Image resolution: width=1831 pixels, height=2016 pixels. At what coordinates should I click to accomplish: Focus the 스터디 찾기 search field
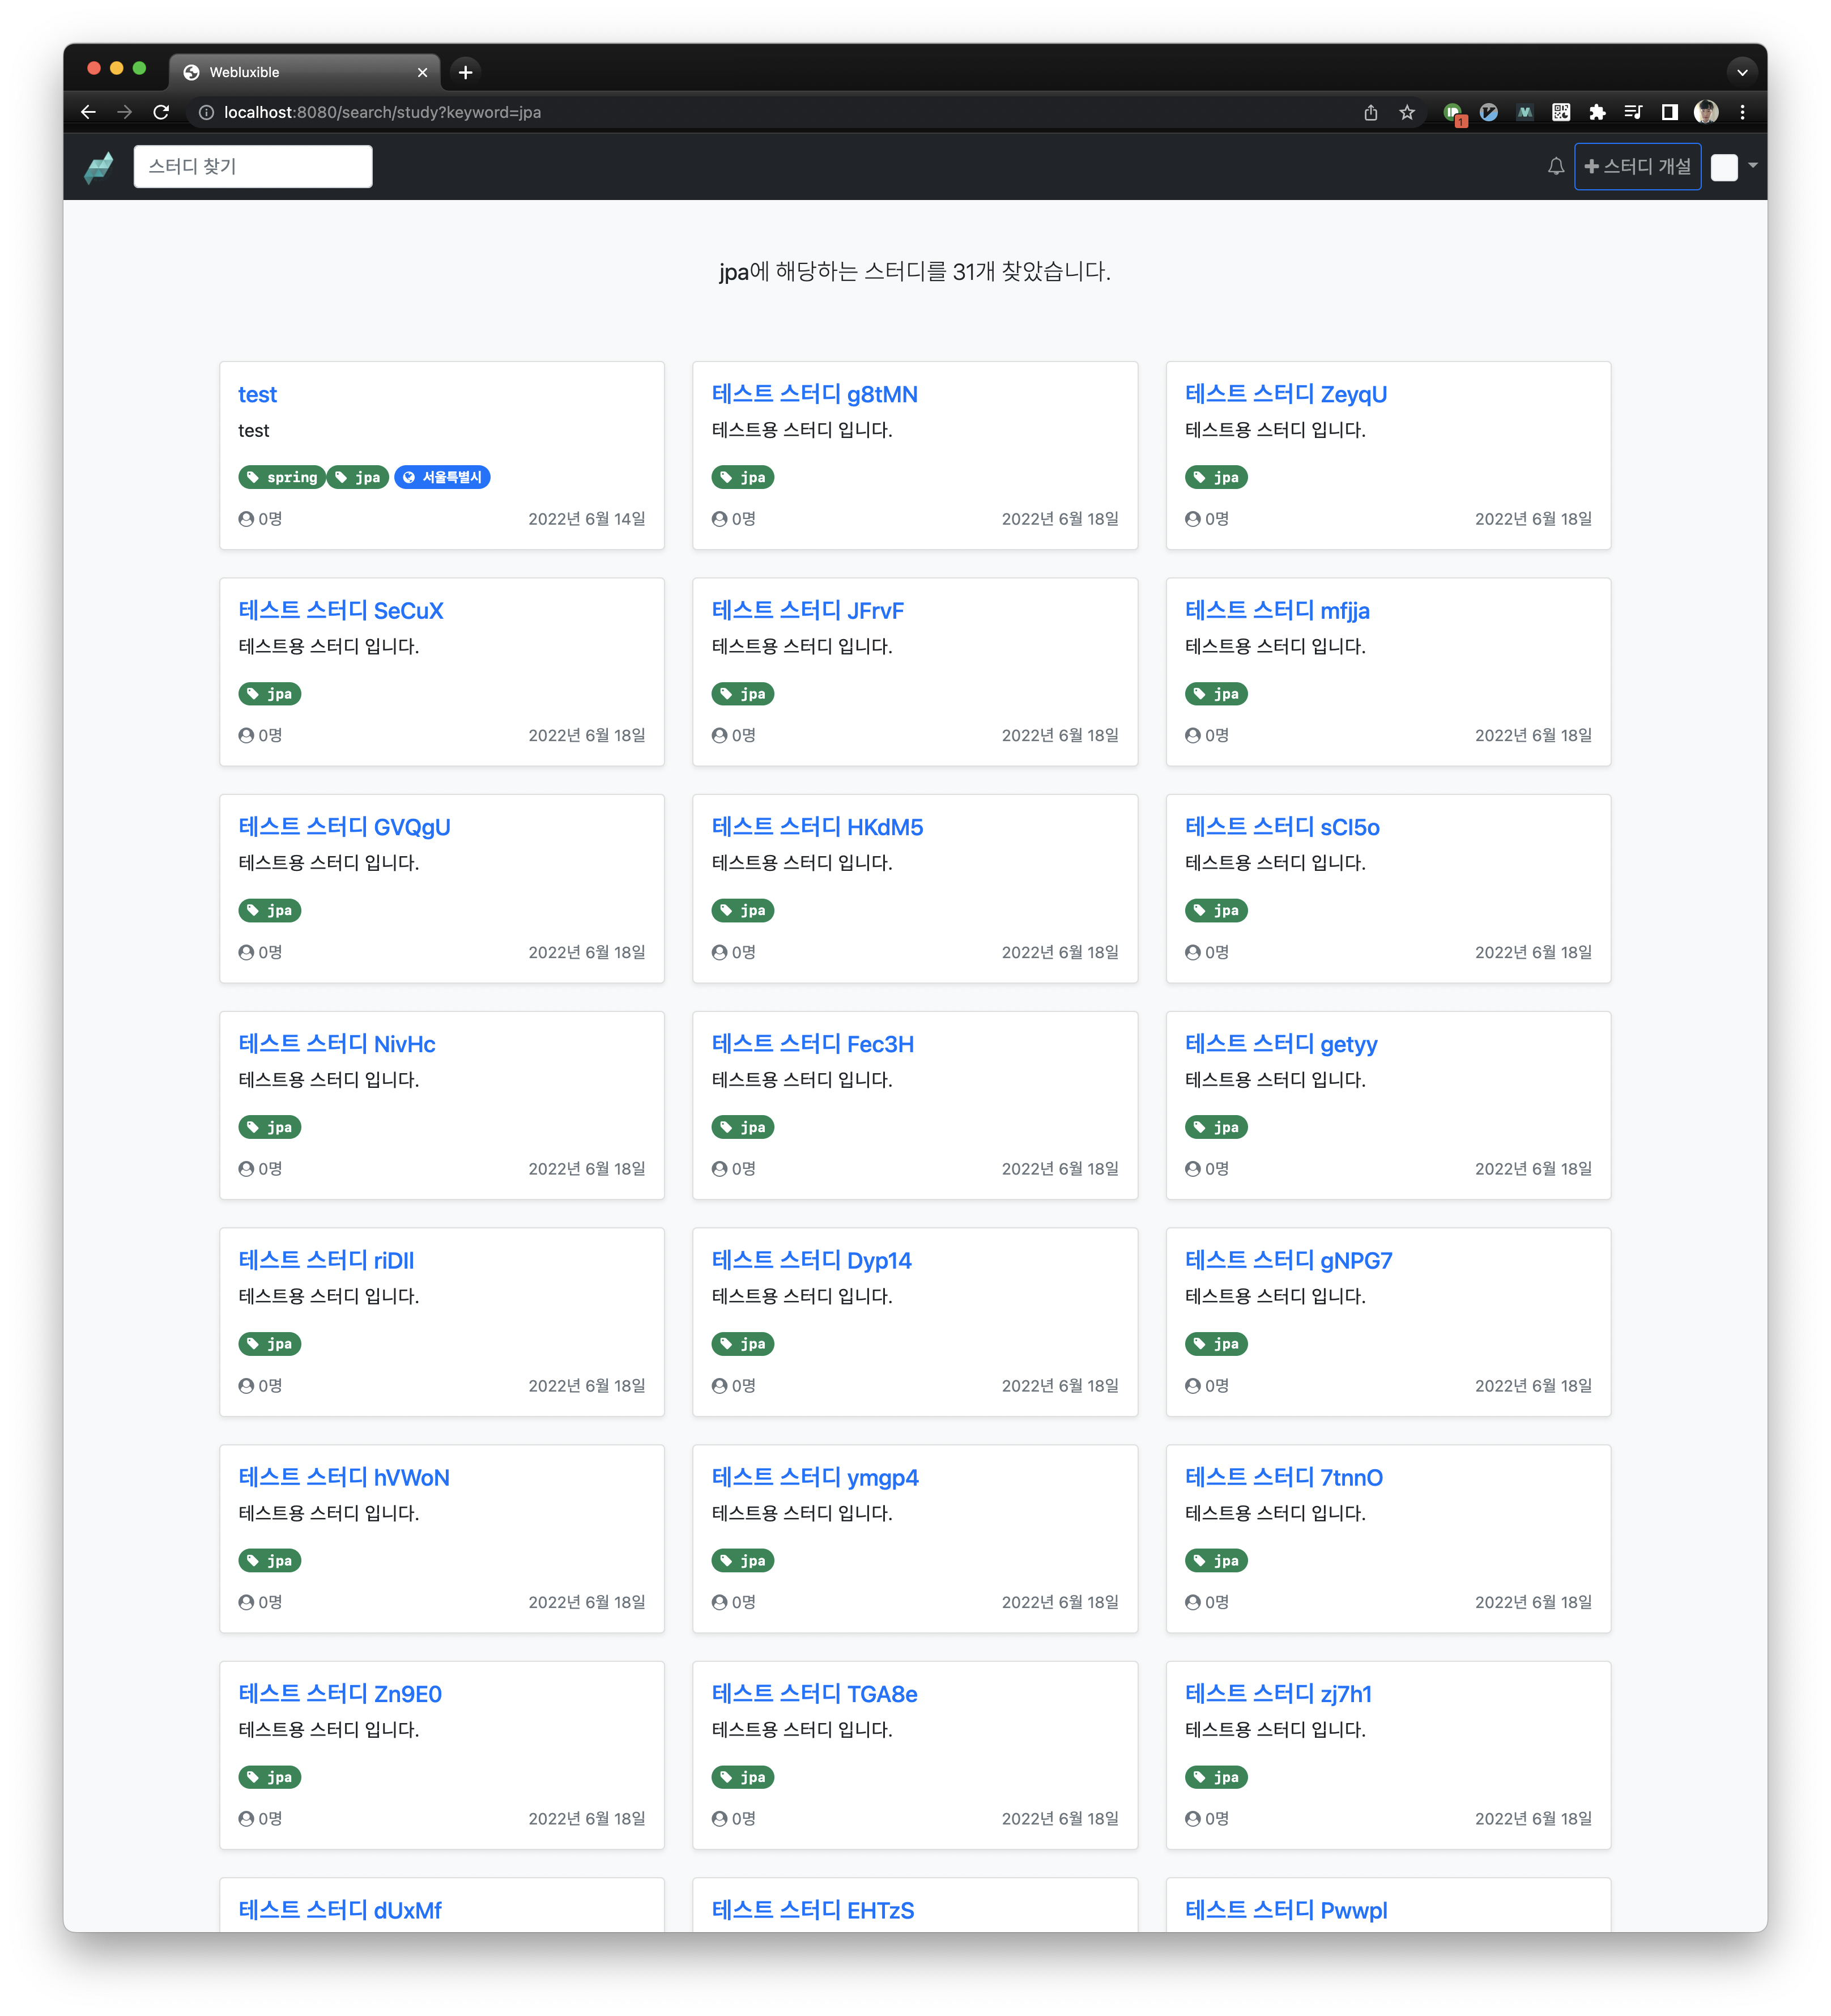coord(253,167)
